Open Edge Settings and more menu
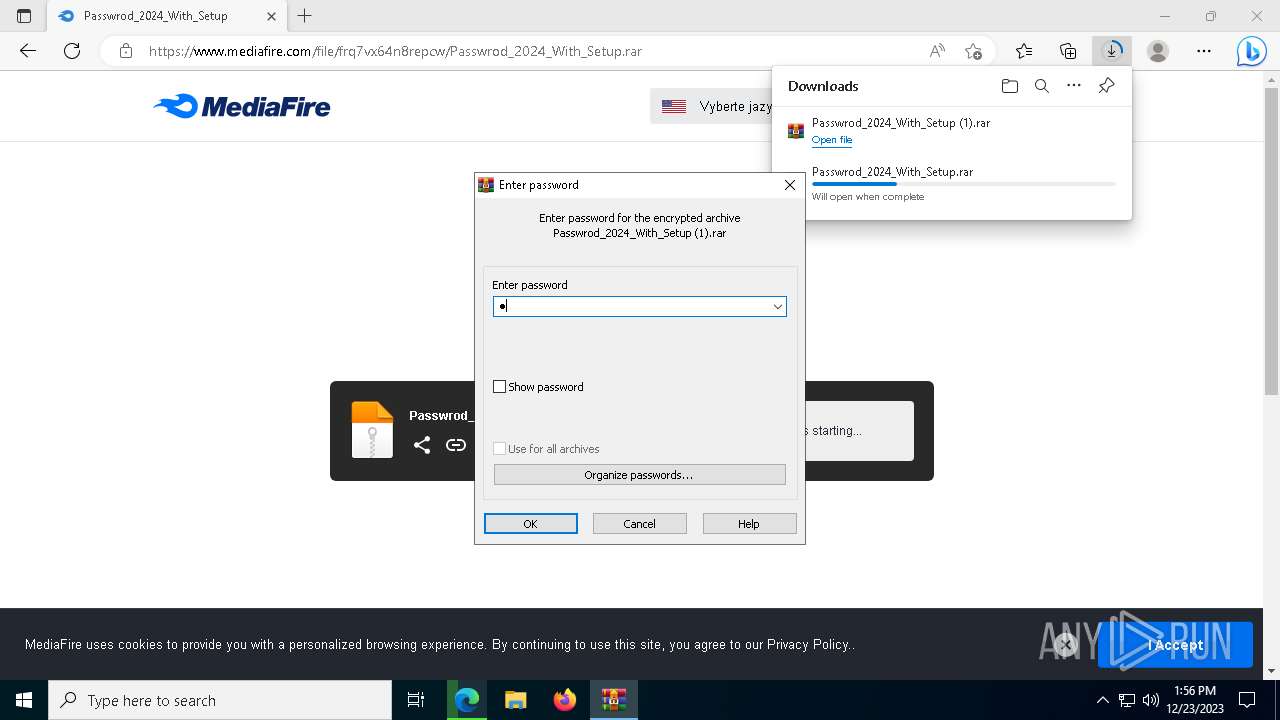 tap(1204, 51)
